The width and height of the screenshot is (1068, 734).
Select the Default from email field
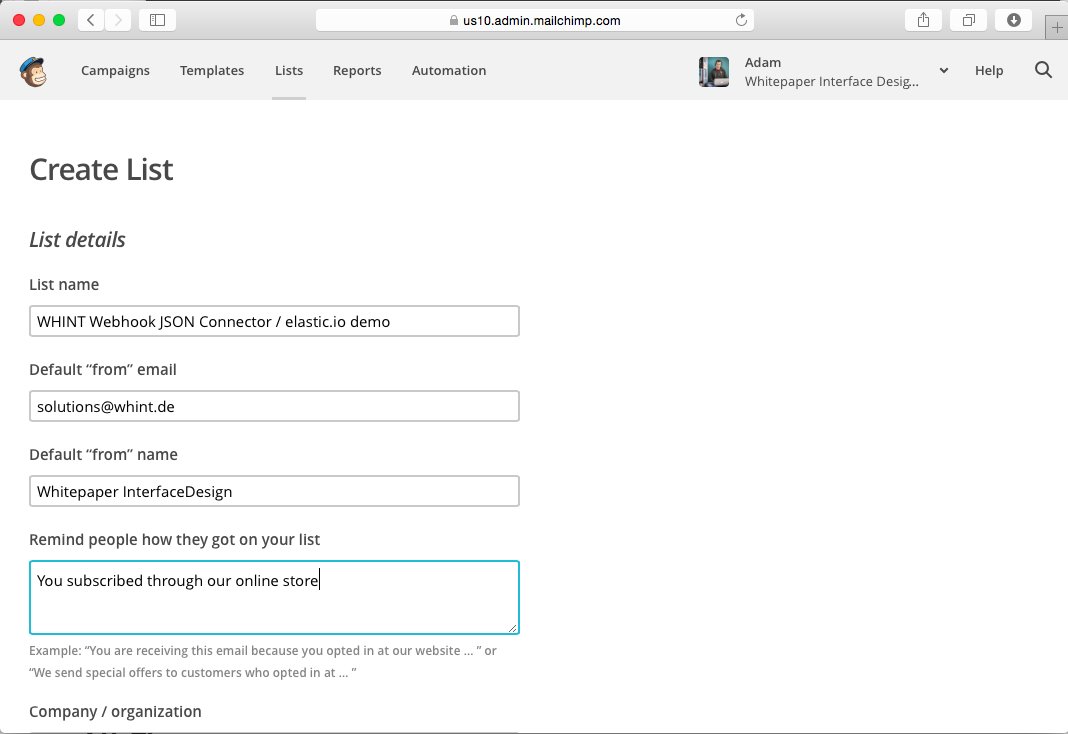point(274,406)
